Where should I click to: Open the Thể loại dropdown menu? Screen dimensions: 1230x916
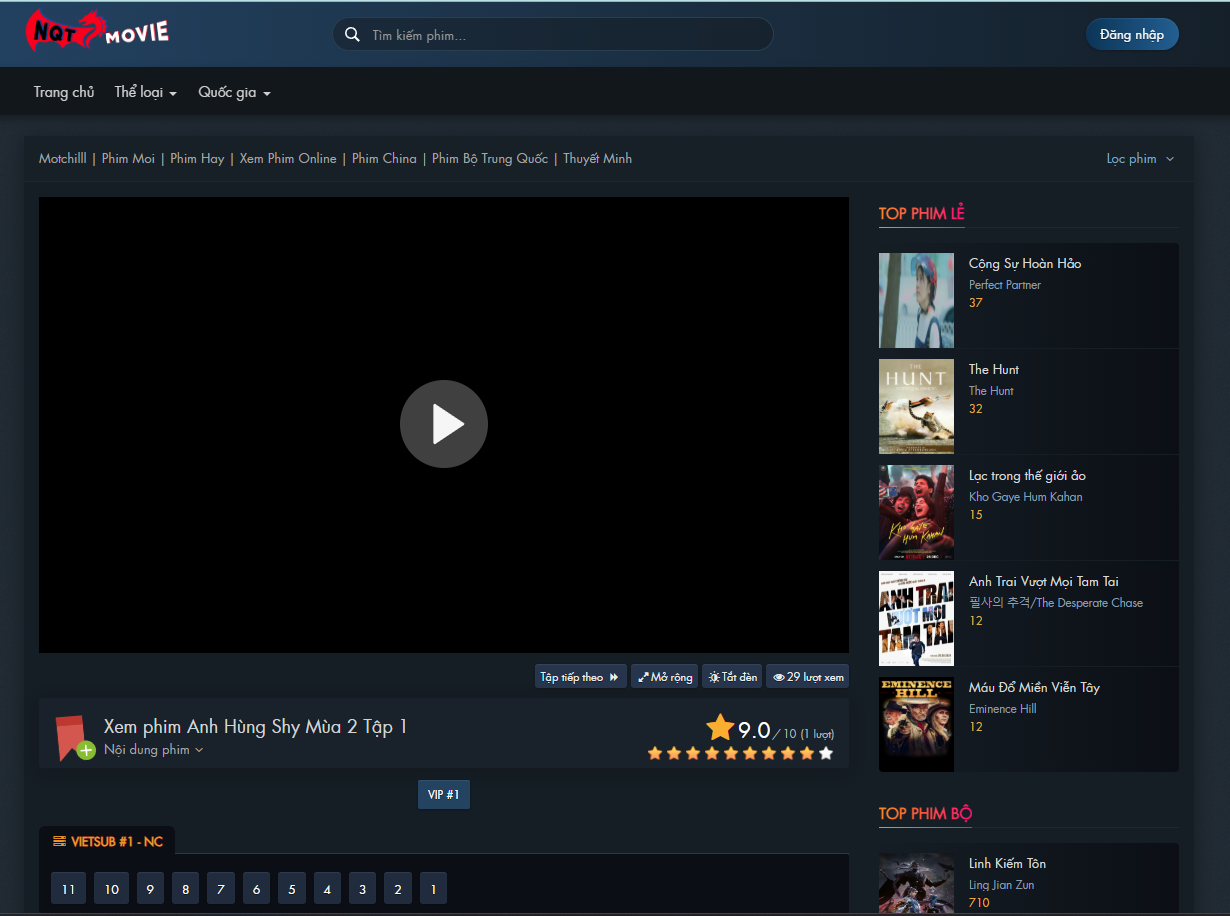click(x=145, y=92)
